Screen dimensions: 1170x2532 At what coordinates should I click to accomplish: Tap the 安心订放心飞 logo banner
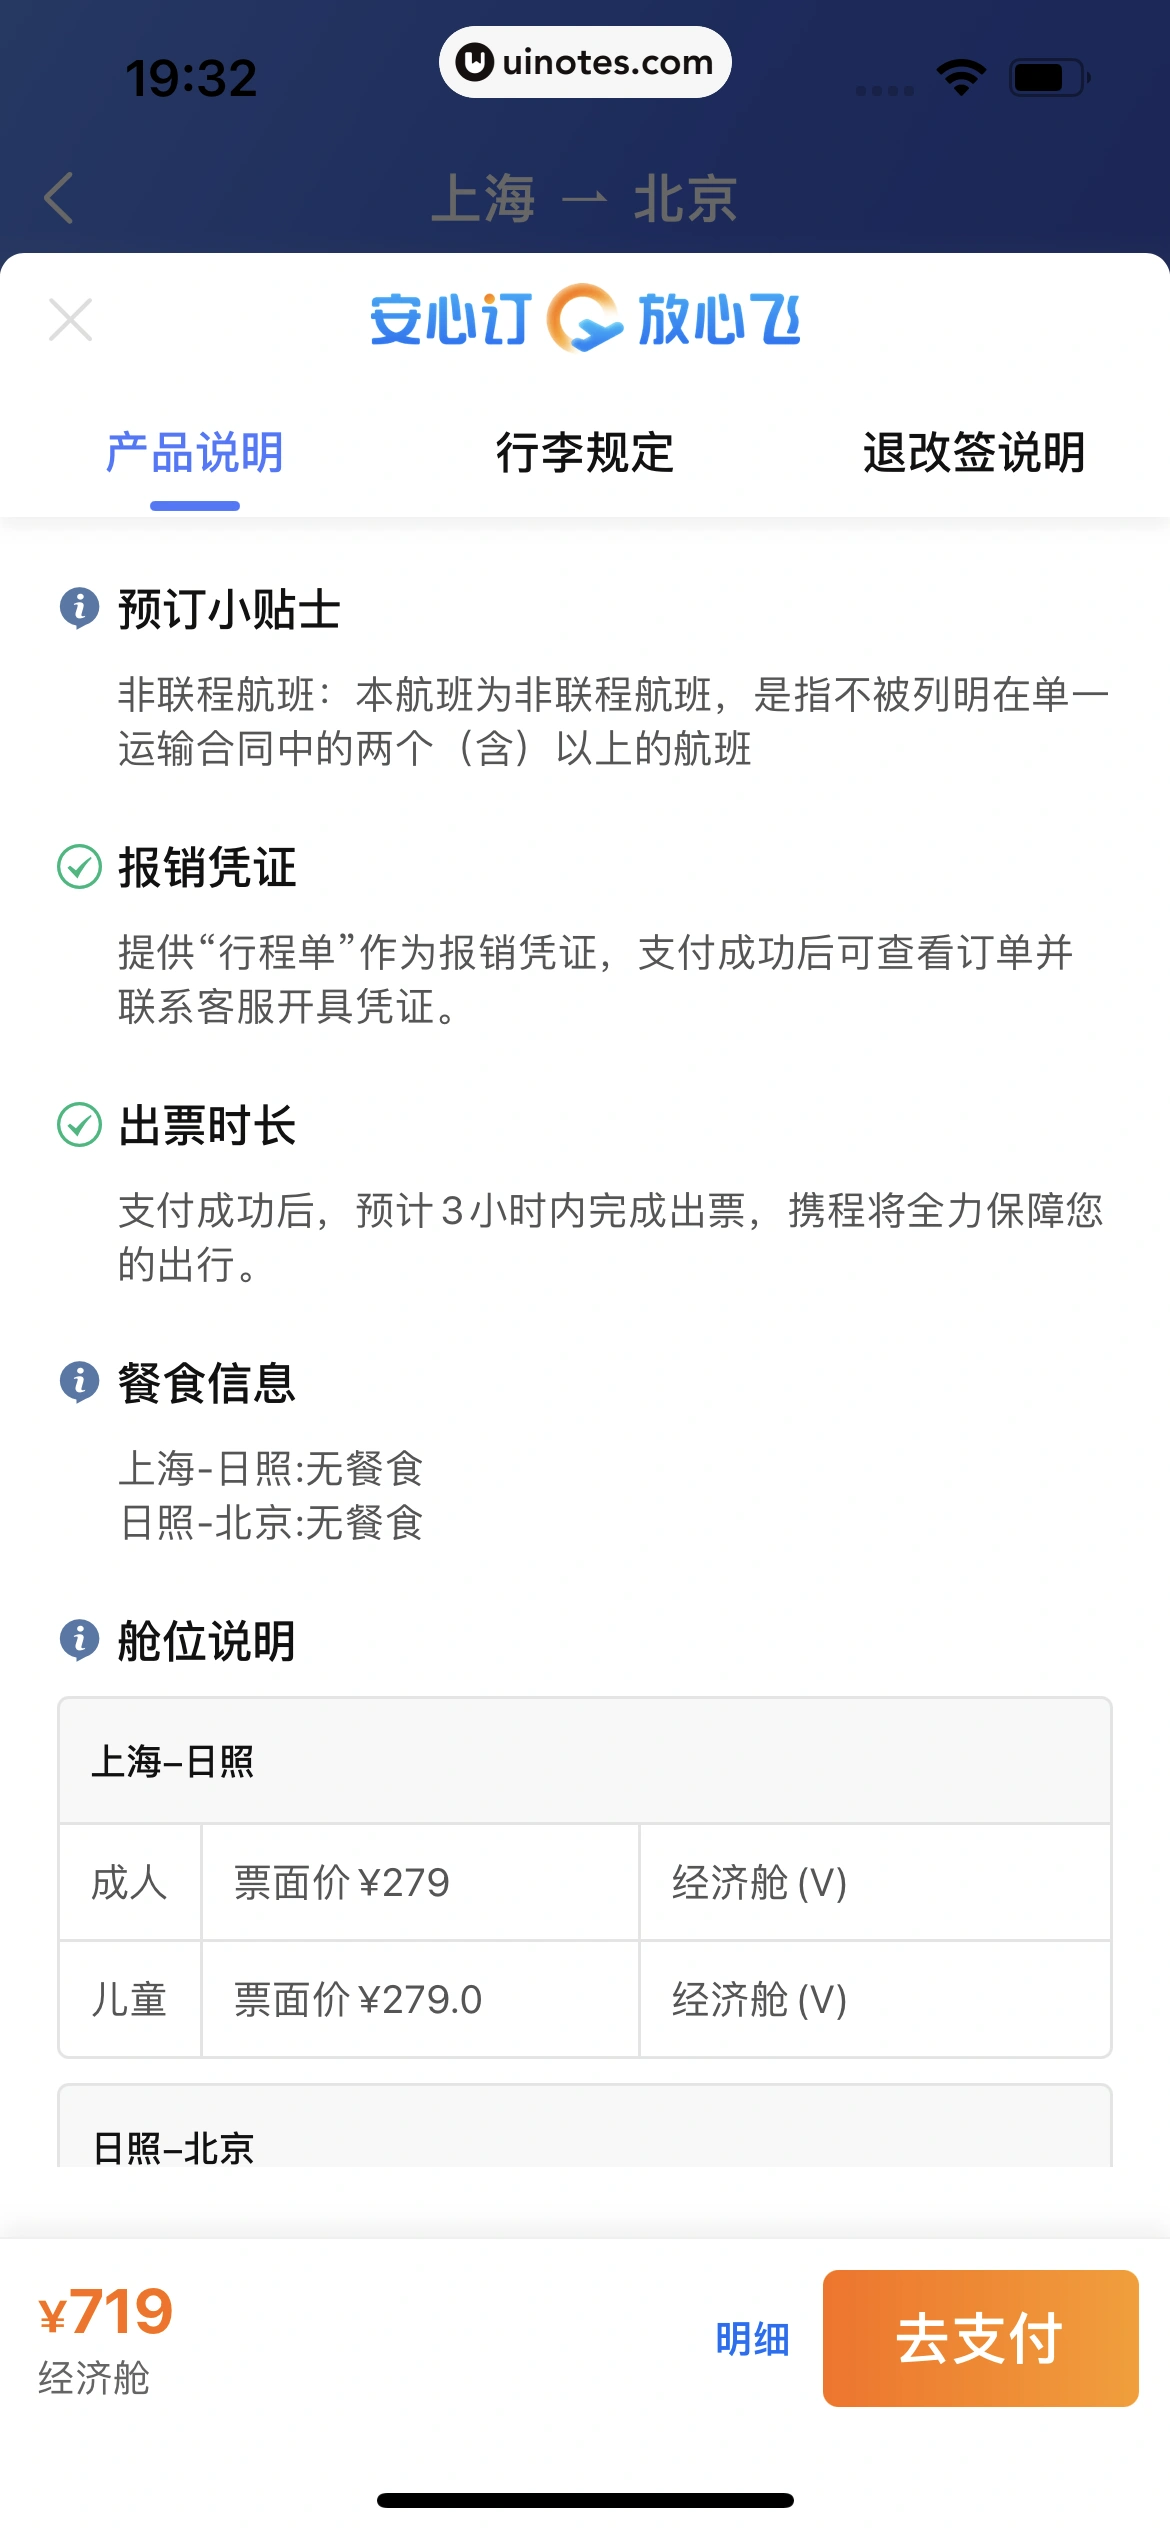(x=585, y=320)
